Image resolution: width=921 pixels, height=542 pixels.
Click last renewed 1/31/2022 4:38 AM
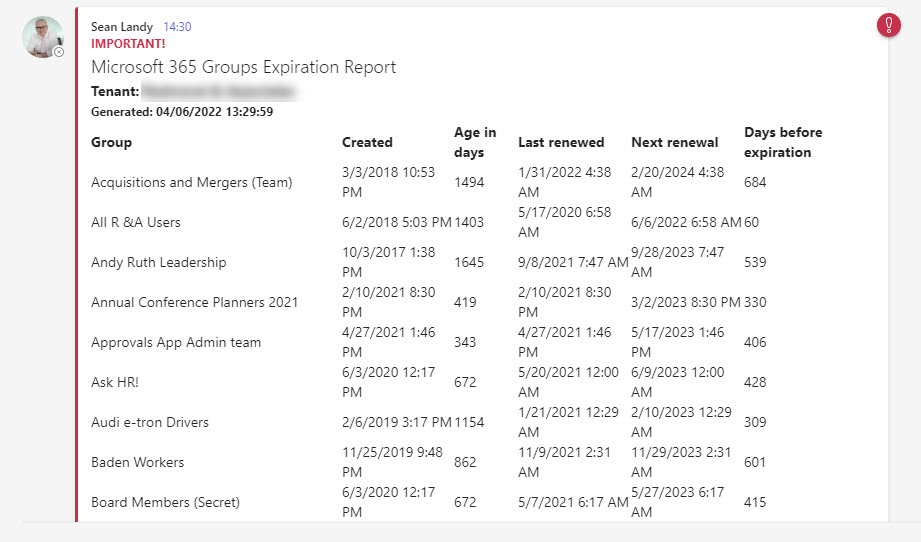tap(565, 183)
